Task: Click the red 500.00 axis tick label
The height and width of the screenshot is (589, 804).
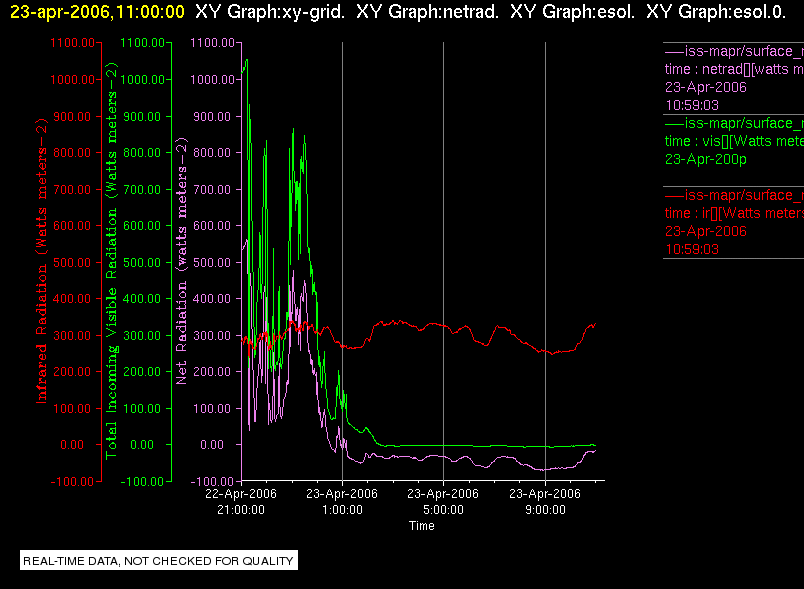Action: 72,262
